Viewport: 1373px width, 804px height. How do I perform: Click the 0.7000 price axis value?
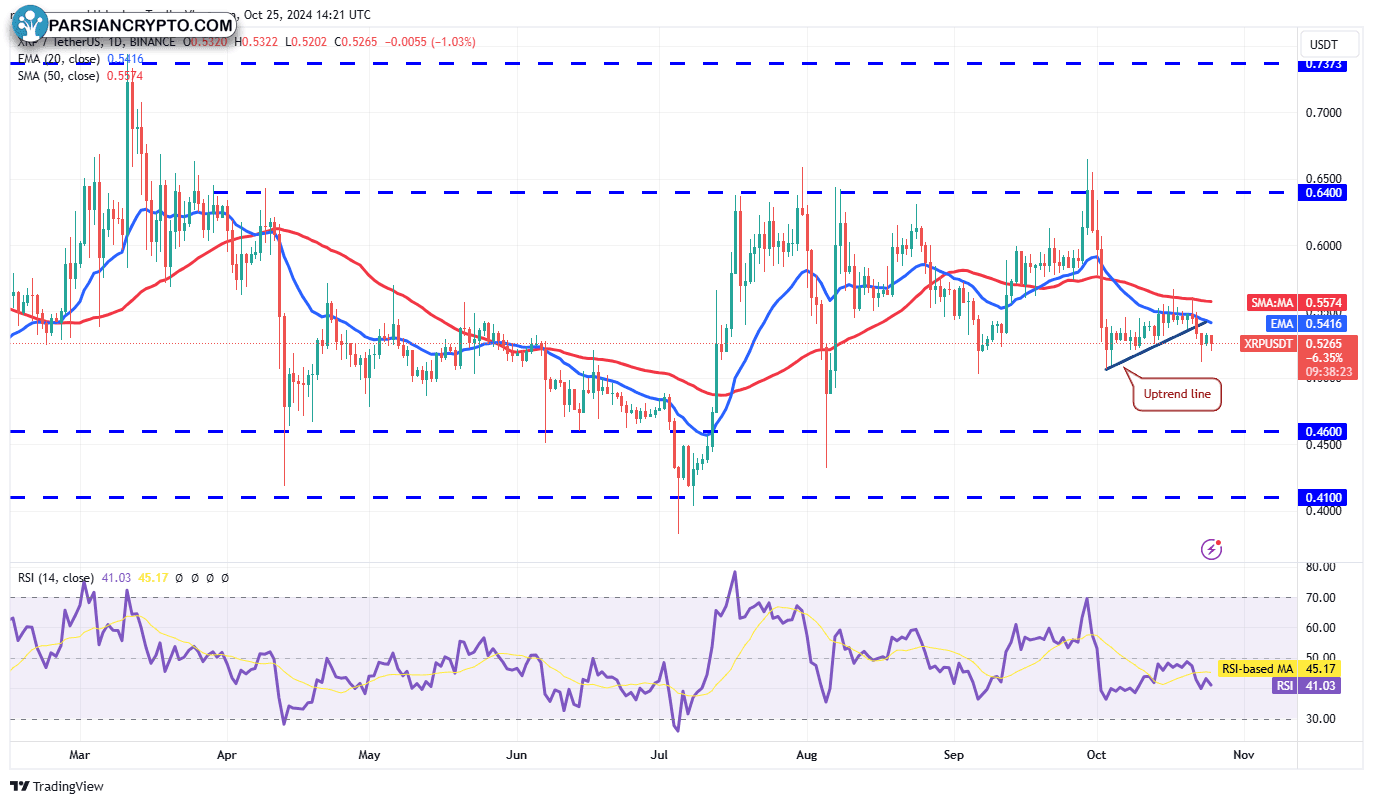[x=1324, y=112]
